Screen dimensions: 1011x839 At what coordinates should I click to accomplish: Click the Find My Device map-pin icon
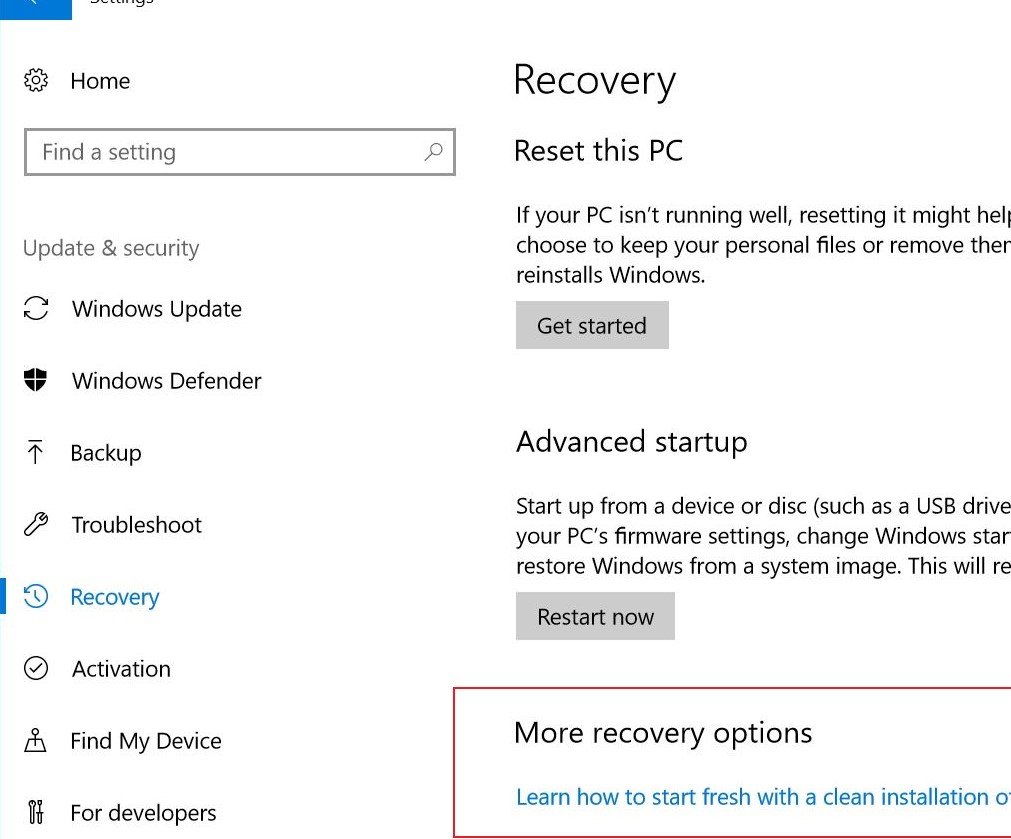36,741
